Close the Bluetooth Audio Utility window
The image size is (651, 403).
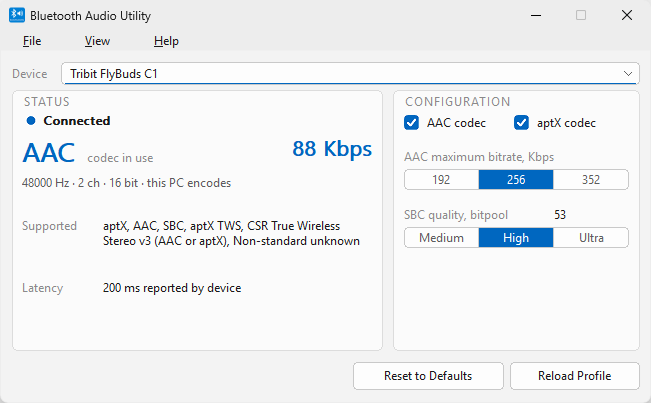[627, 16]
